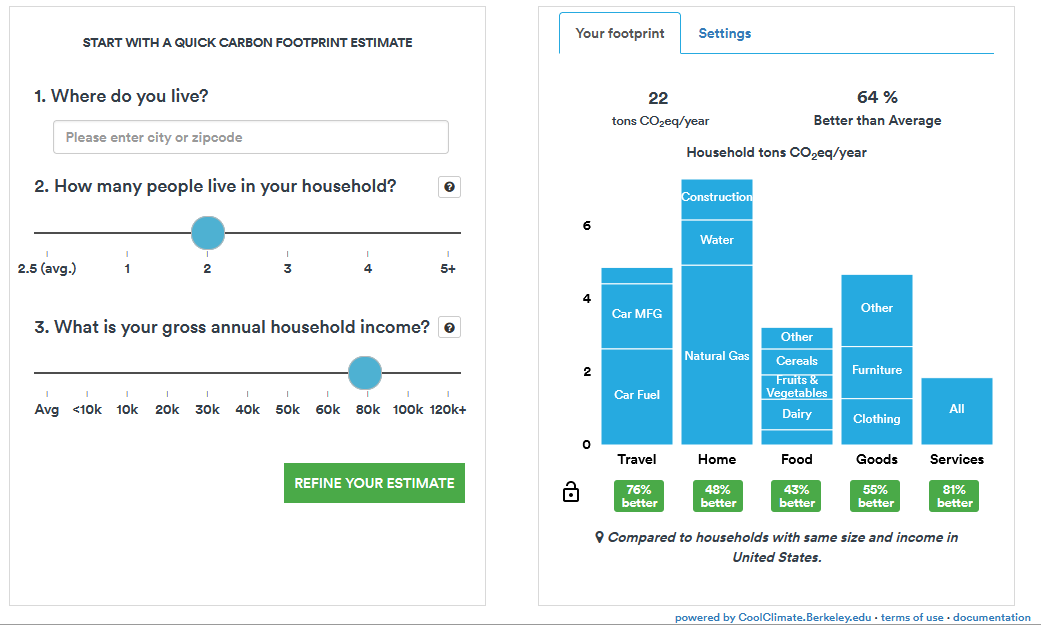1041x625 pixels.
Task: Set household size slider to 4
Action: point(368,233)
